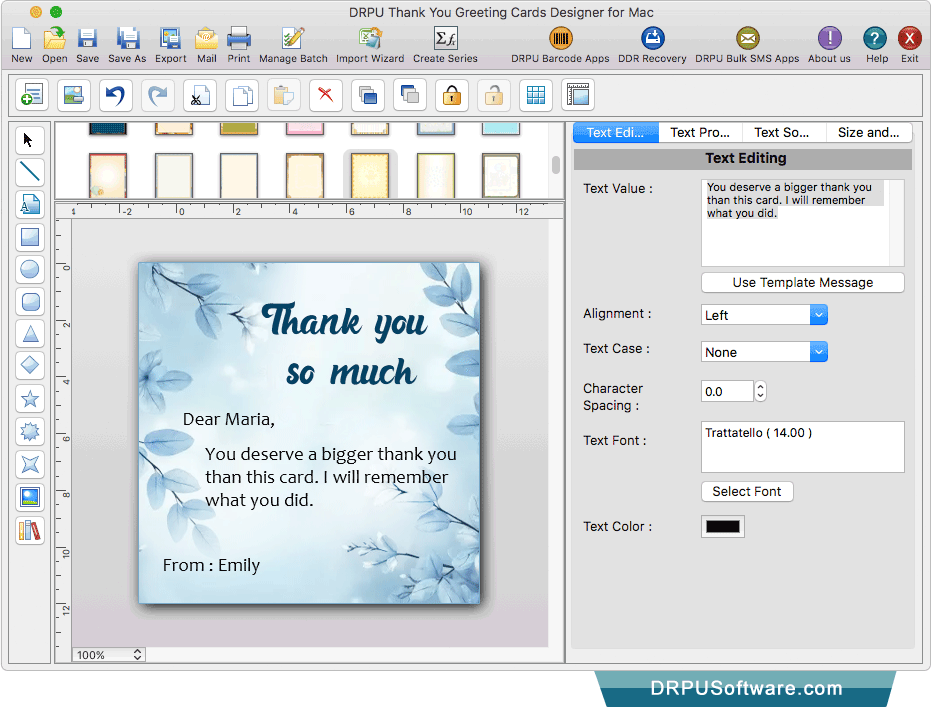Select the line drawing tool
Screen dimensions: 931x707
[x=30, y=172]
